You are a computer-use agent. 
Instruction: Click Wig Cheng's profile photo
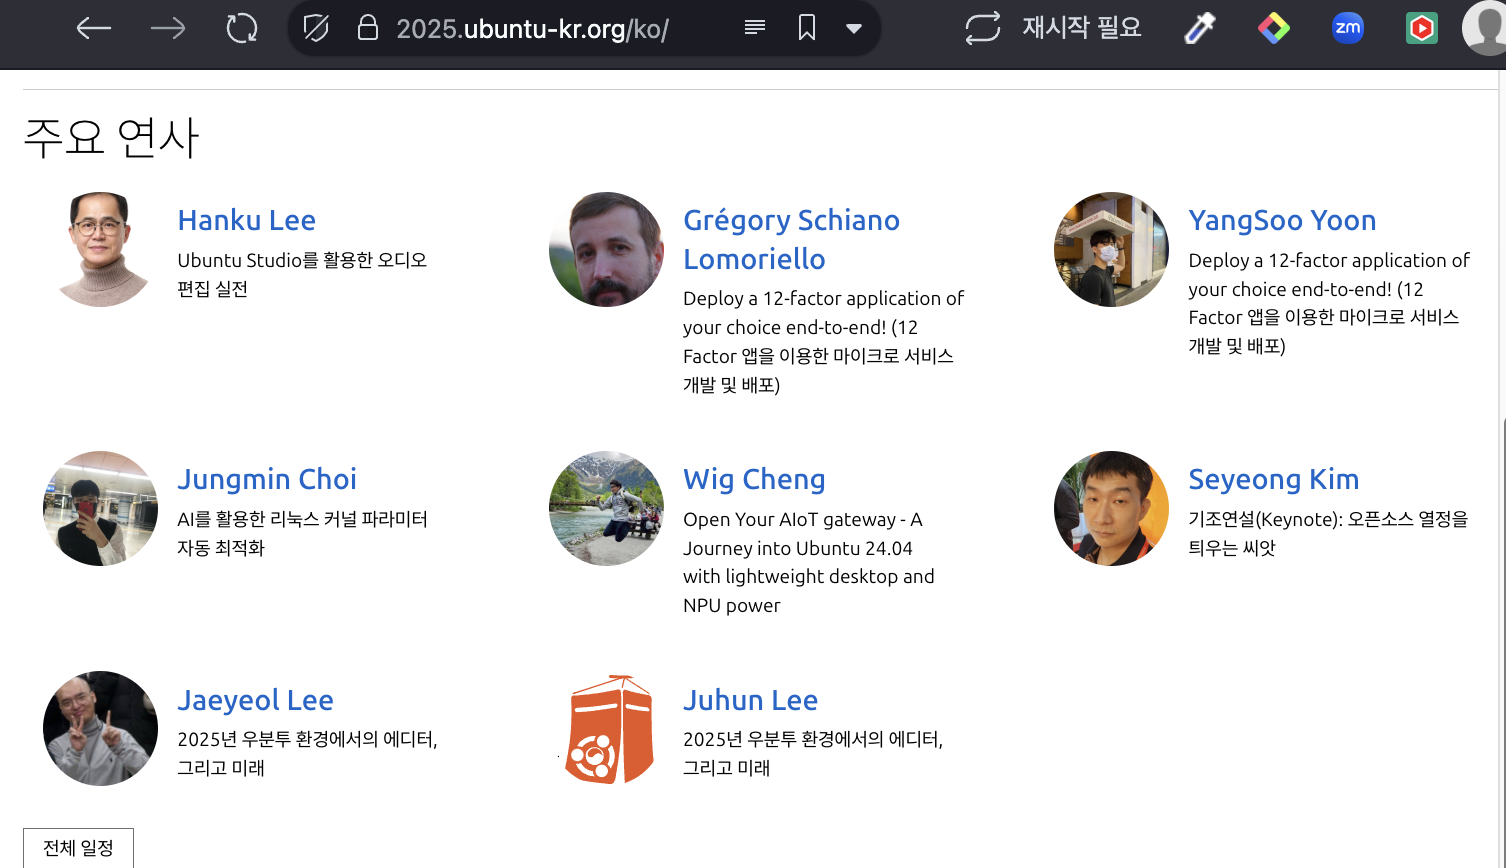point(606,508)
